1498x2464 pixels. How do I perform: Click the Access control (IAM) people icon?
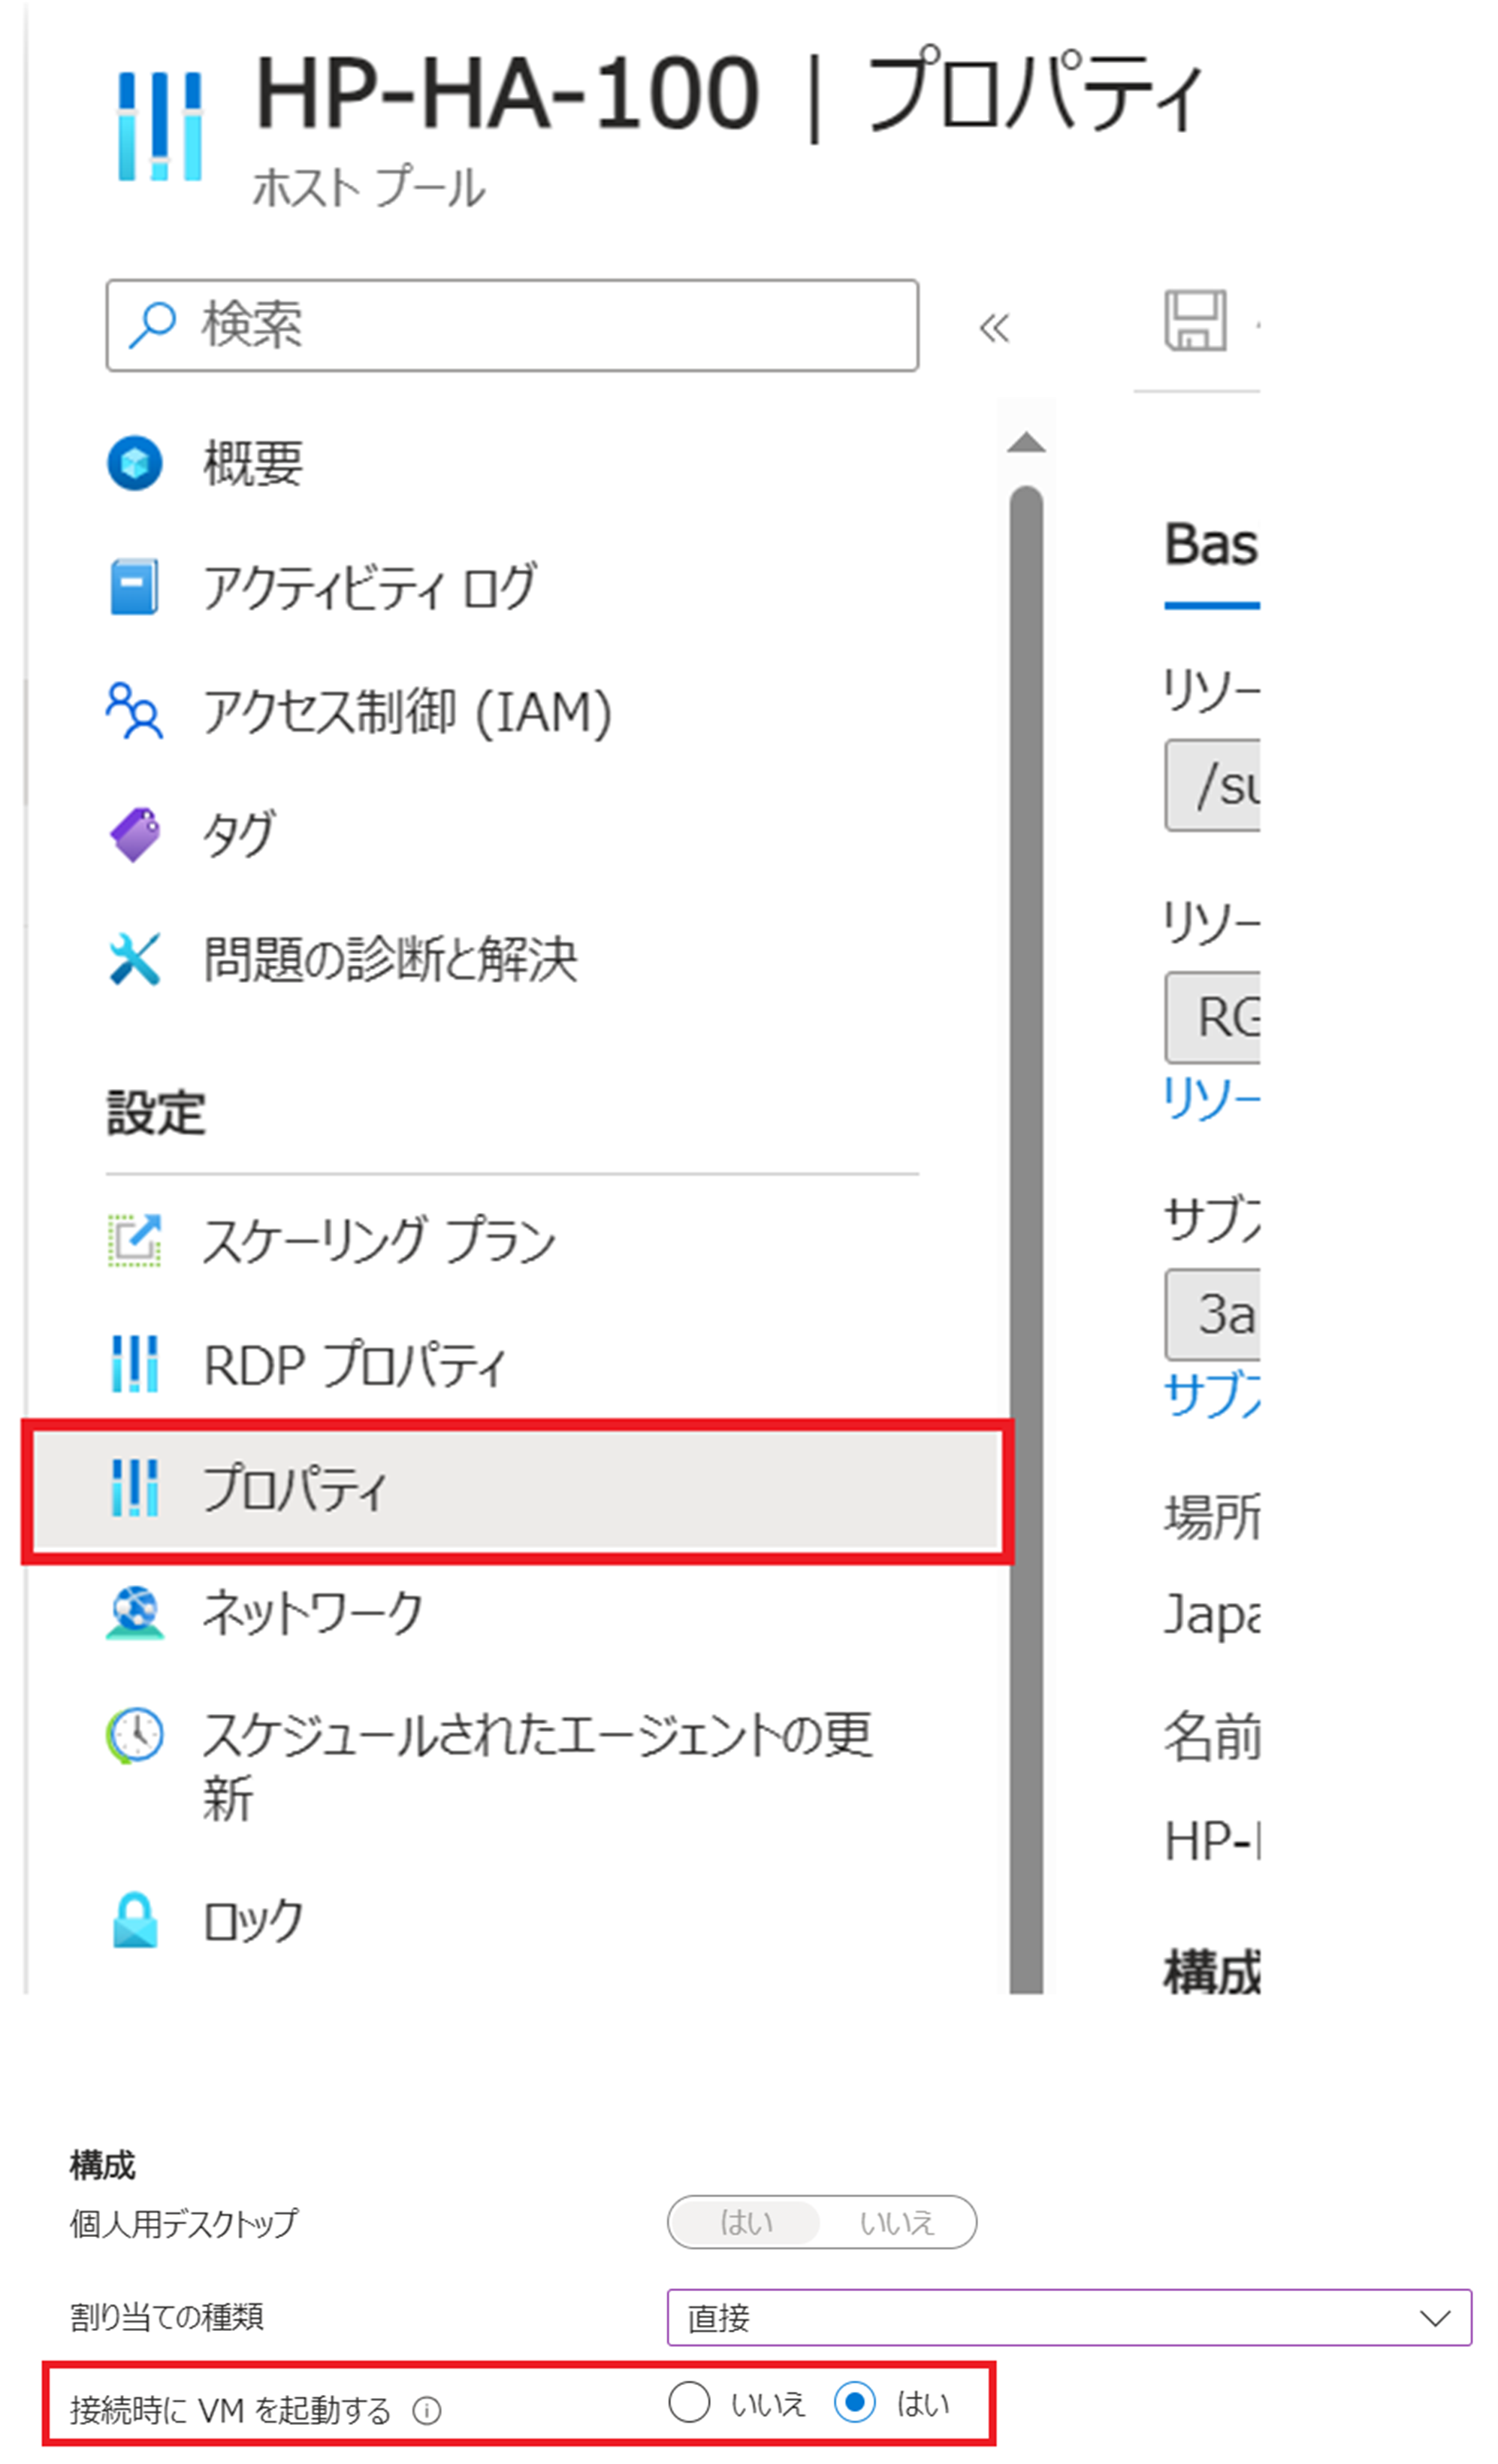click(x=135, y=711)
